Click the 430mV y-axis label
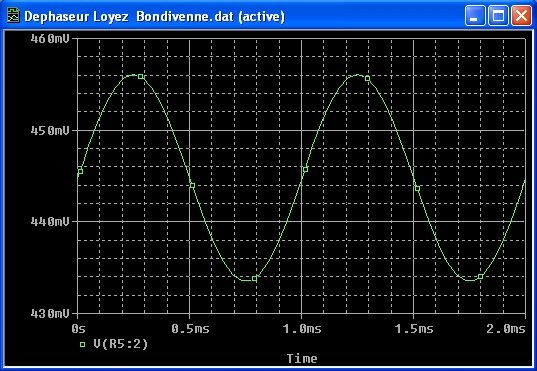Screen dimensions: 537x371 click(x=50, y=313)
